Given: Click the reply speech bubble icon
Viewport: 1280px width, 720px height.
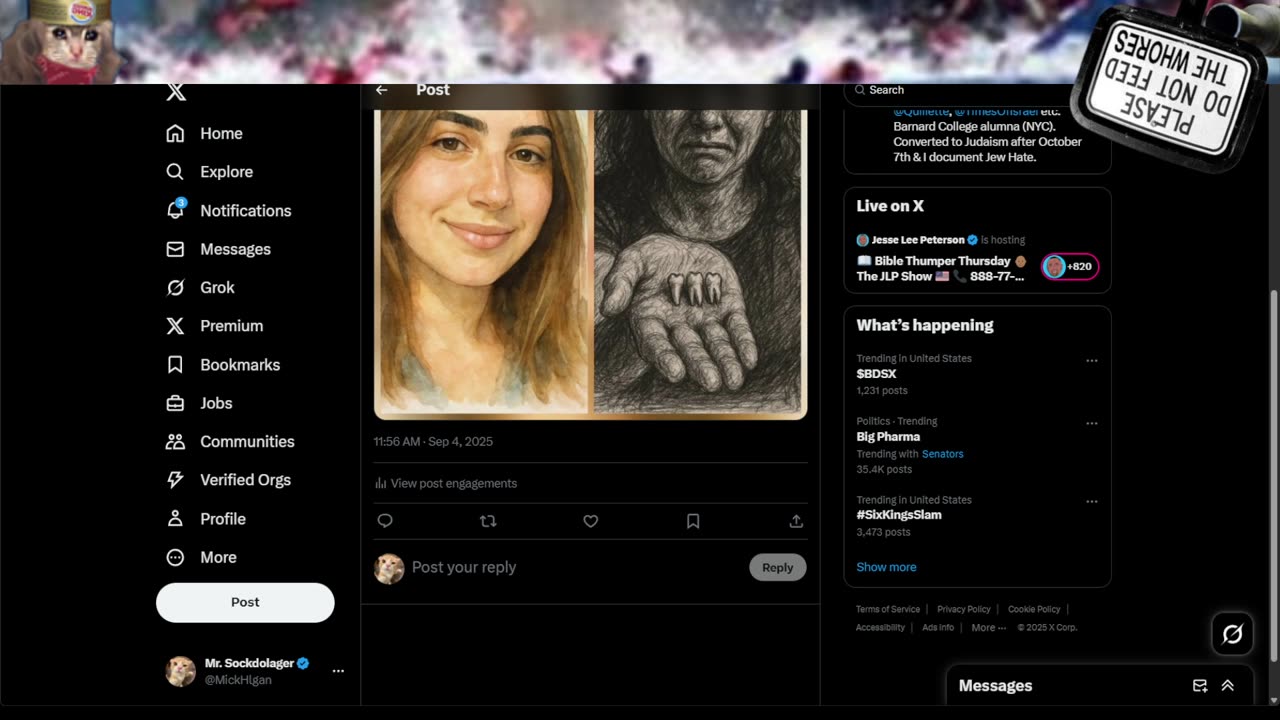Looking at the screenshot, I should (x=385, y=521).
